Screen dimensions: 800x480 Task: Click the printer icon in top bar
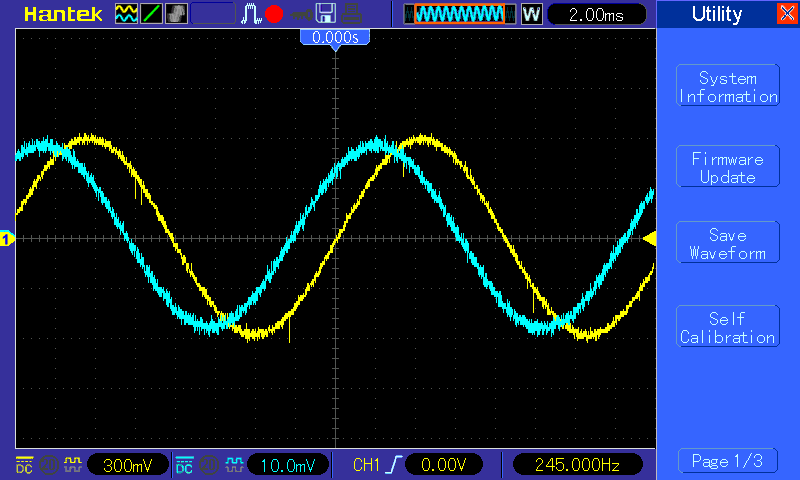click(352, 14)
